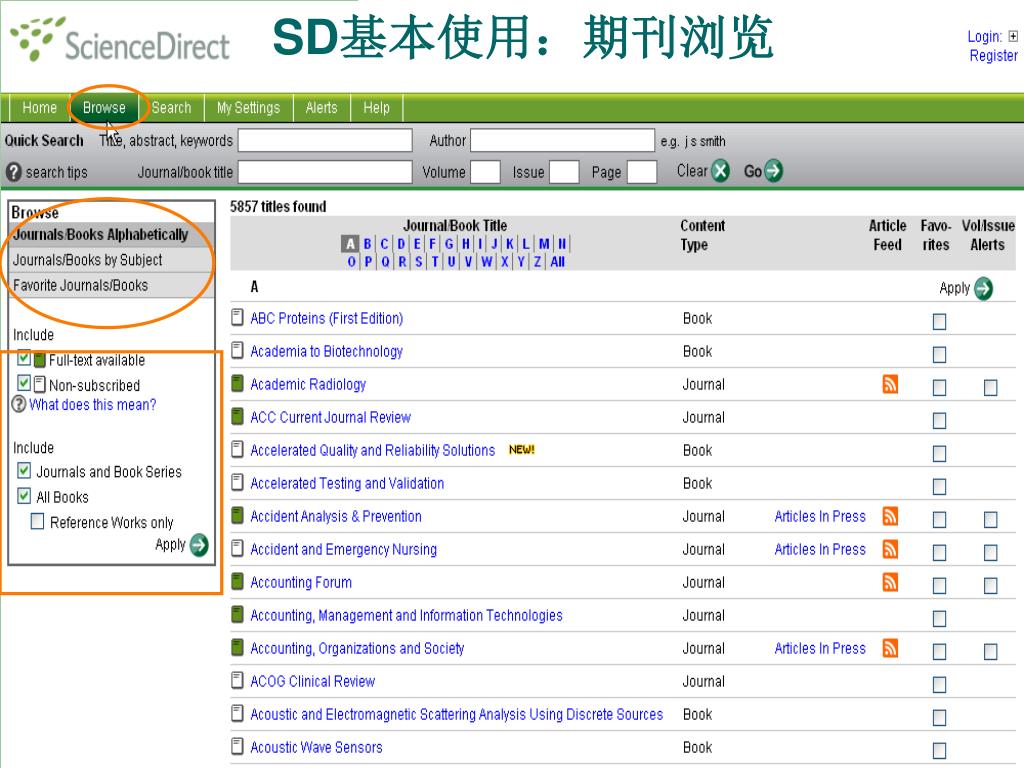Open Articles In Press for Accident Analysis & Prevention

[820, 517]
